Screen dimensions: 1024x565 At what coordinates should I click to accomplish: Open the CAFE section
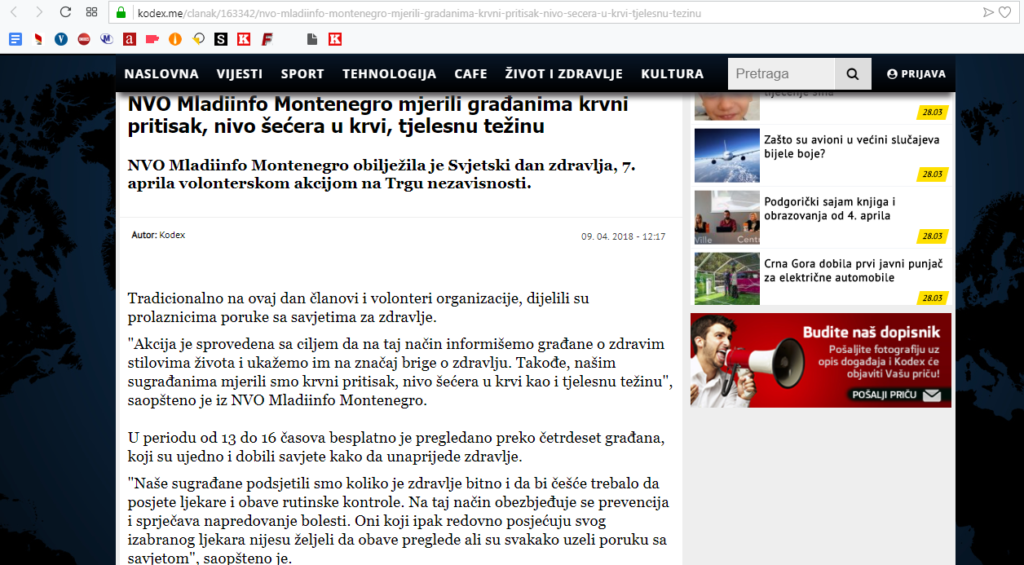[x=471, y=74]
